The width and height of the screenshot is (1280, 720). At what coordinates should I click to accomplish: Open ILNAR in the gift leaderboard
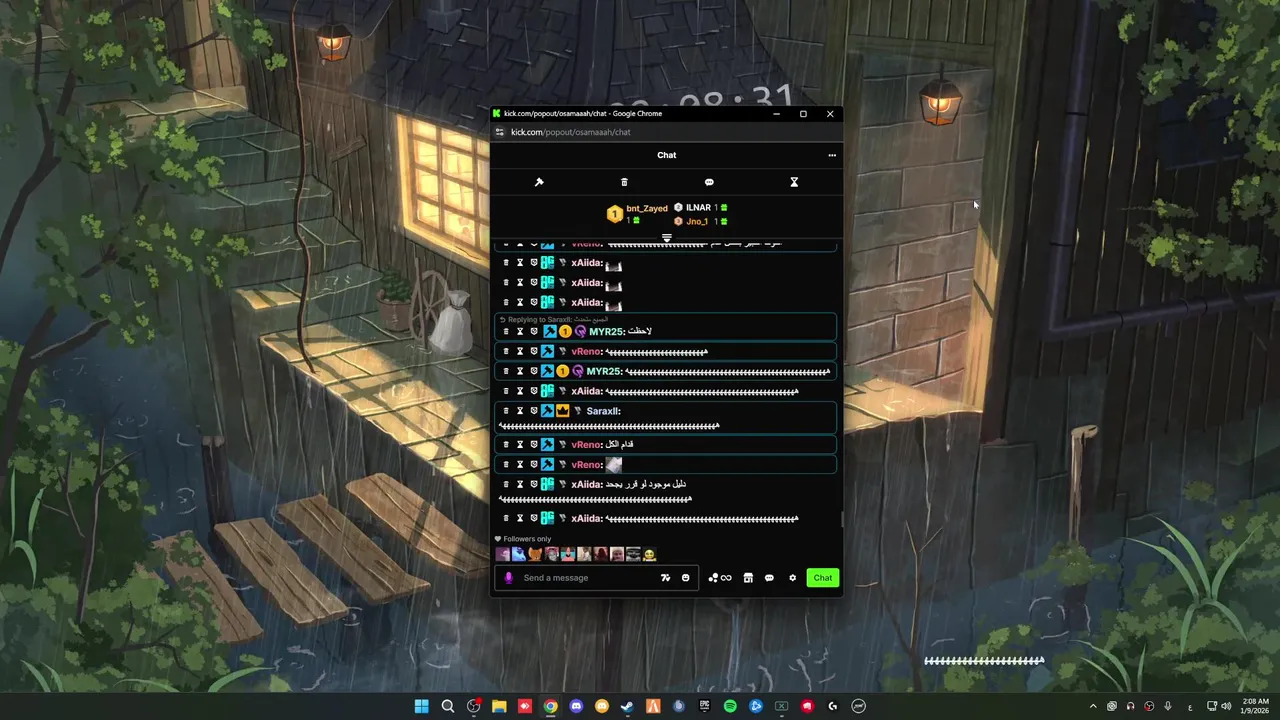698,207
